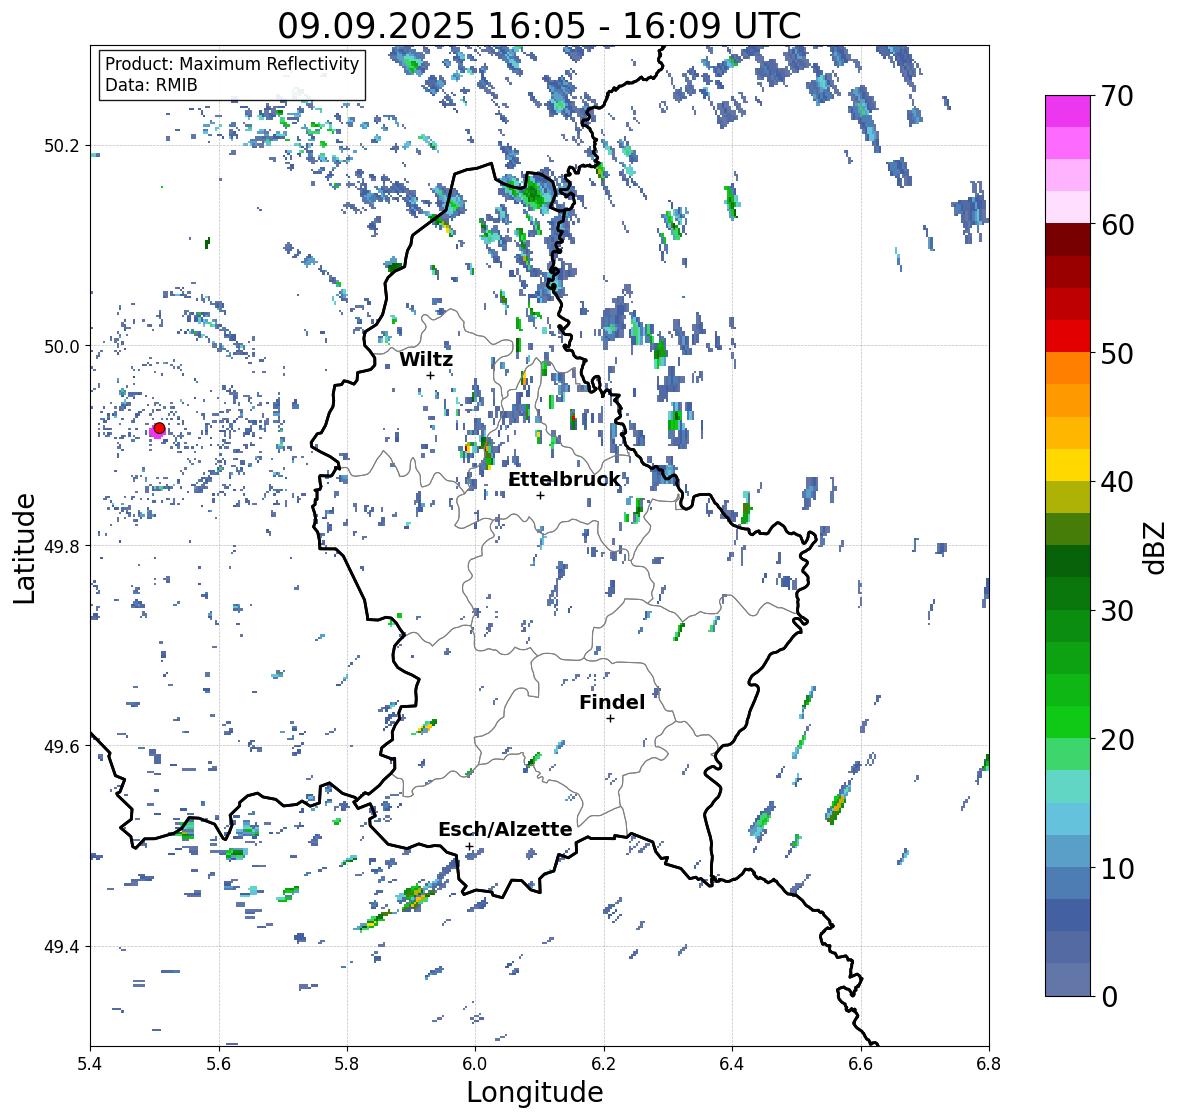Image resolution: width=1179 pixels, height=1117 pixels.
Task: Click the 49.4 latitude tick label
Action: click(61, 946)
